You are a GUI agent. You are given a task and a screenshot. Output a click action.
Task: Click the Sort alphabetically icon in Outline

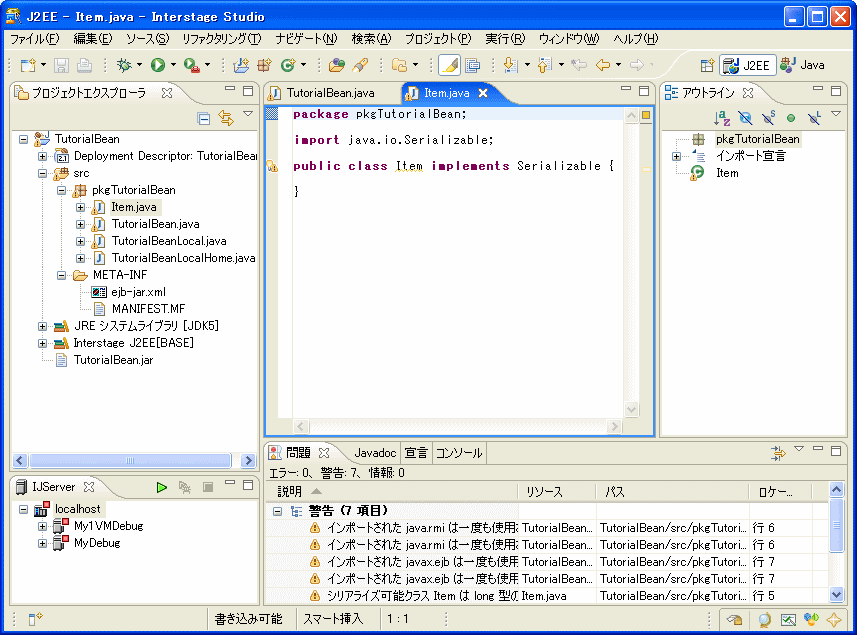[x=722, y=117]
